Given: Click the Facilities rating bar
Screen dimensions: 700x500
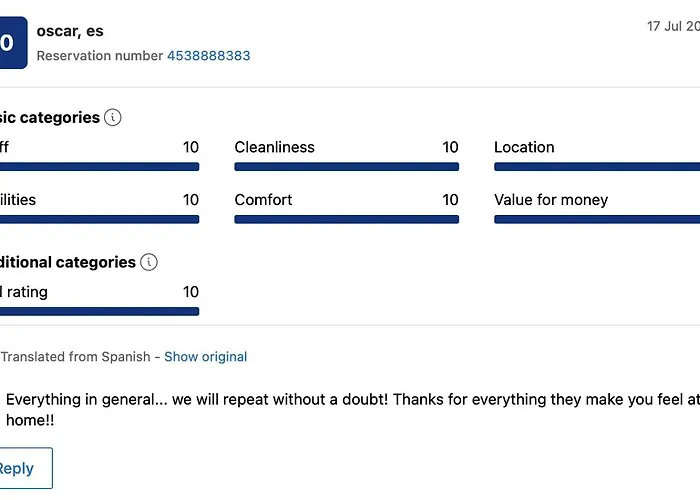Looking at the screenshot, I should coord(100,219).
